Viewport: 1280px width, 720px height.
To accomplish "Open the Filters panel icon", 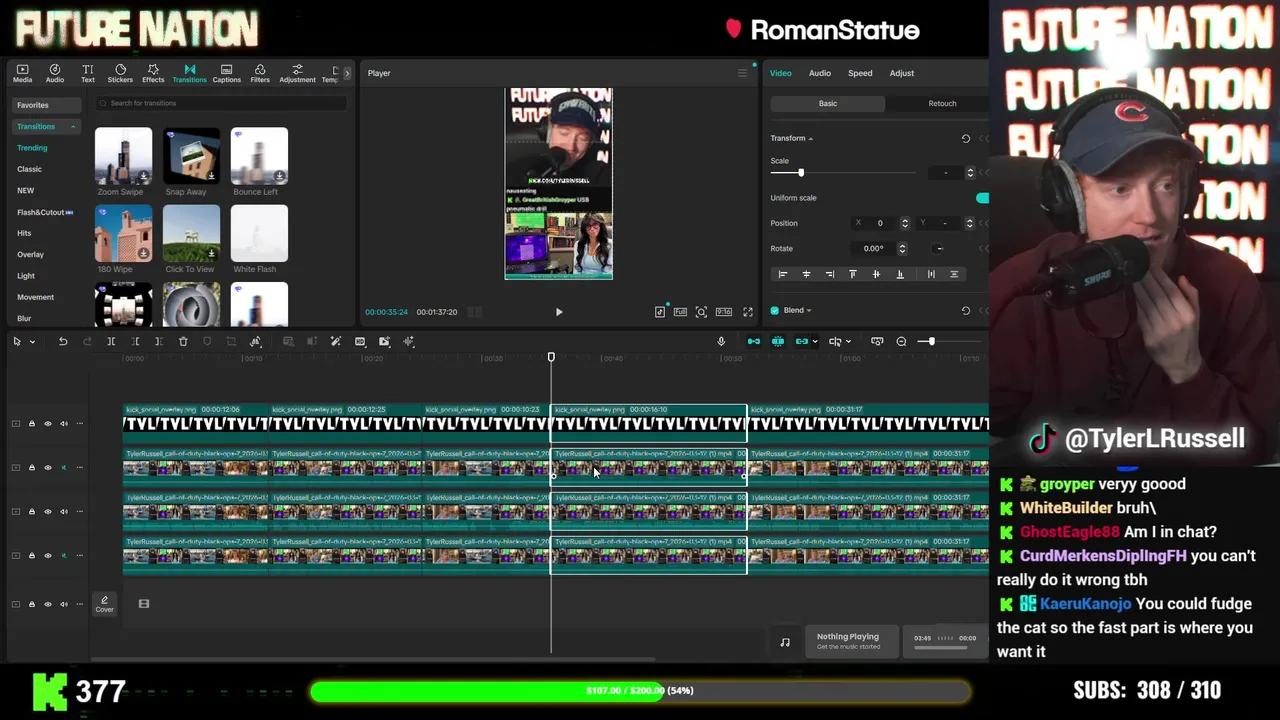I will tap(260, 73).
